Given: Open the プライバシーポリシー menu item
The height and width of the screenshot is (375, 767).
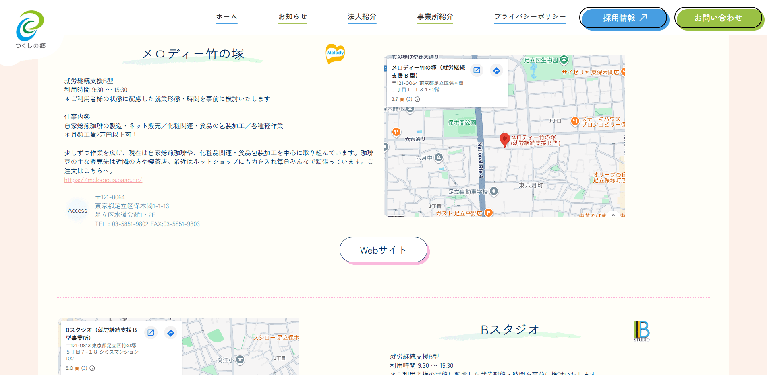Looking at the screenshot, I should point(530,17).
